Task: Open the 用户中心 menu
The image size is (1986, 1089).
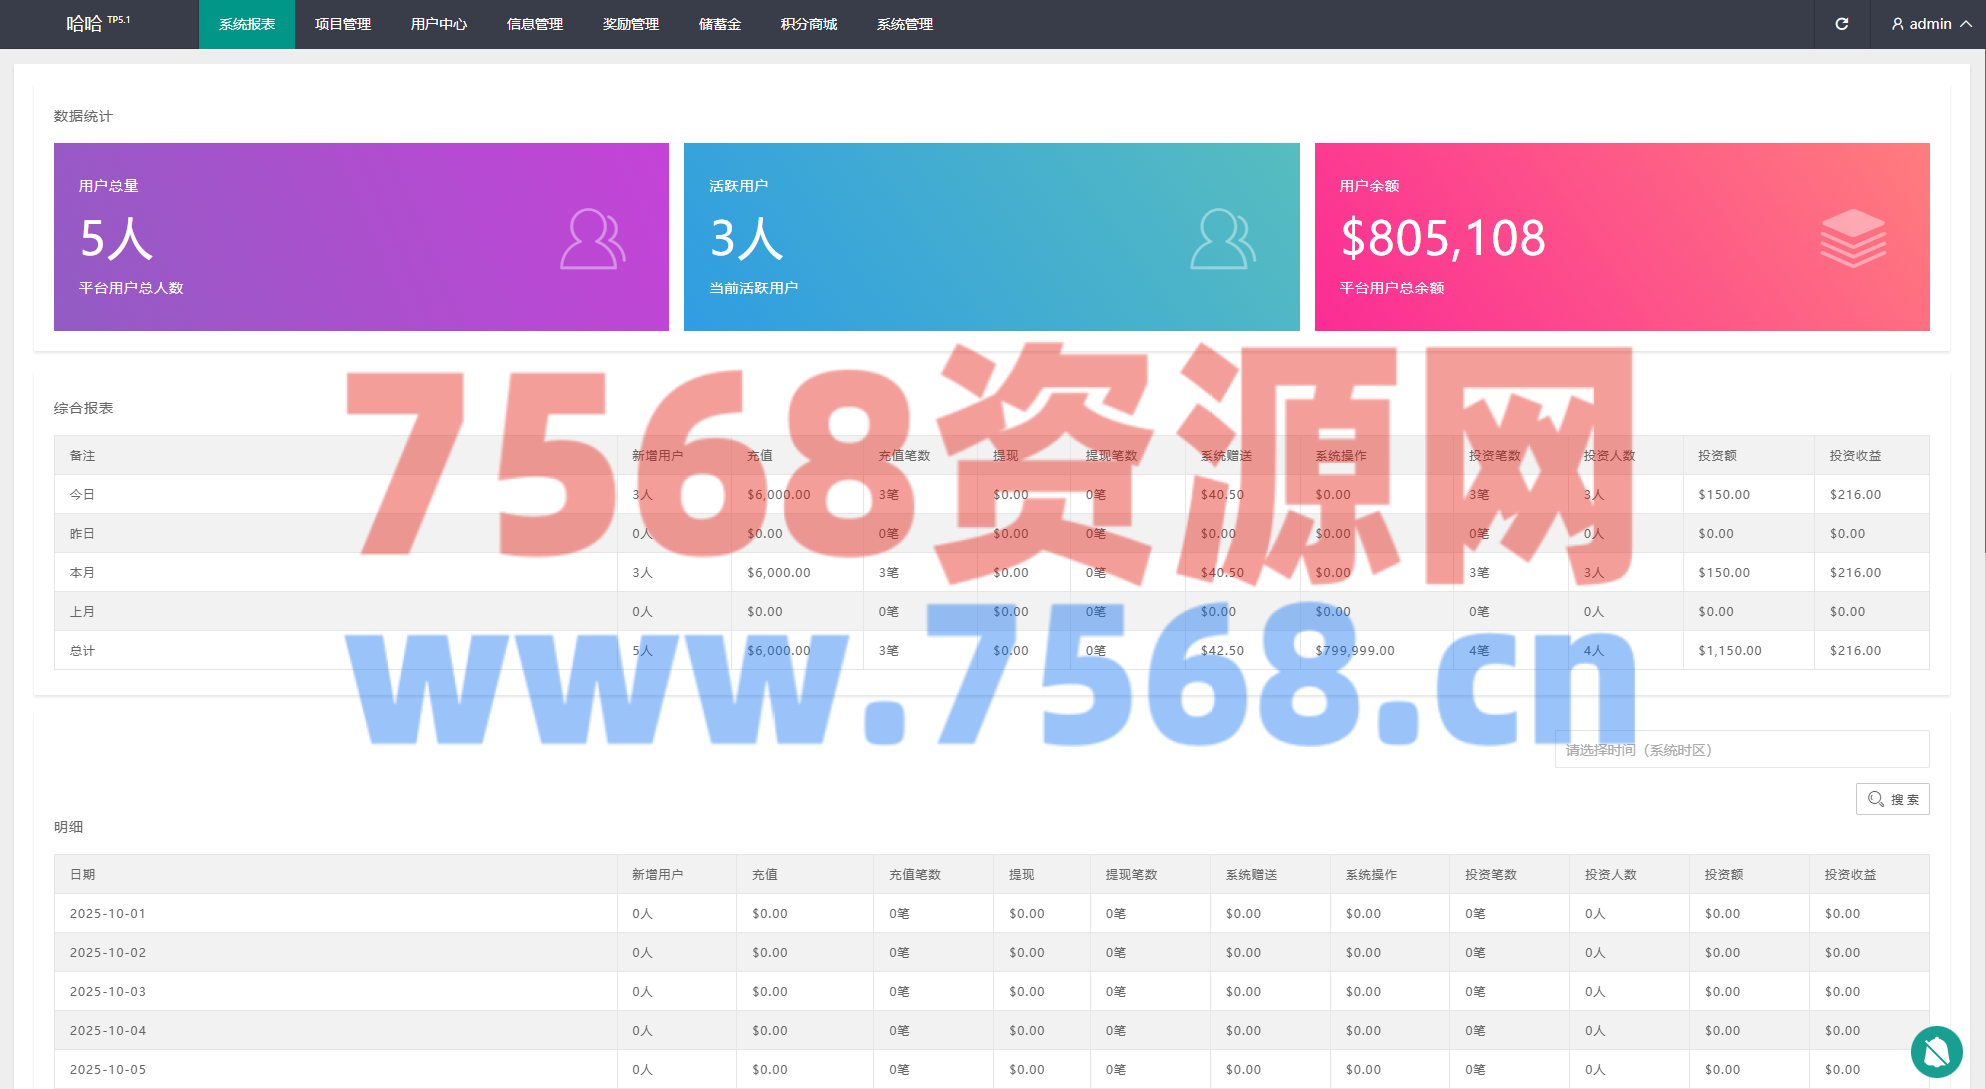Action: pos(439,24)
